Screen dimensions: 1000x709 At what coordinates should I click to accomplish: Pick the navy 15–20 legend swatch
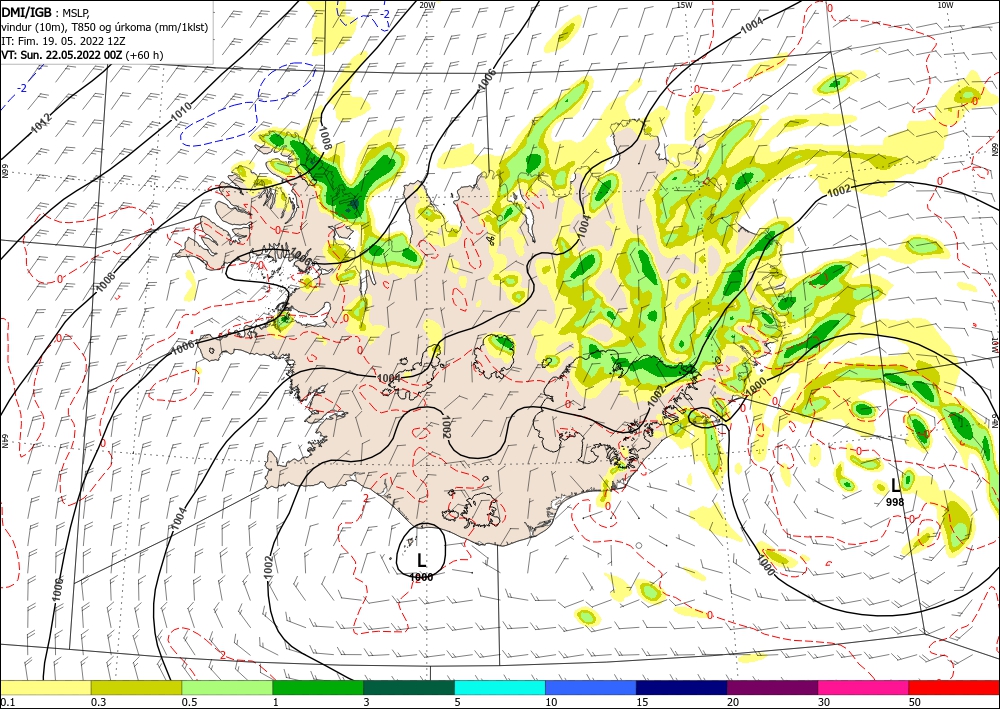pyautogui.click(x=682, y=687)
